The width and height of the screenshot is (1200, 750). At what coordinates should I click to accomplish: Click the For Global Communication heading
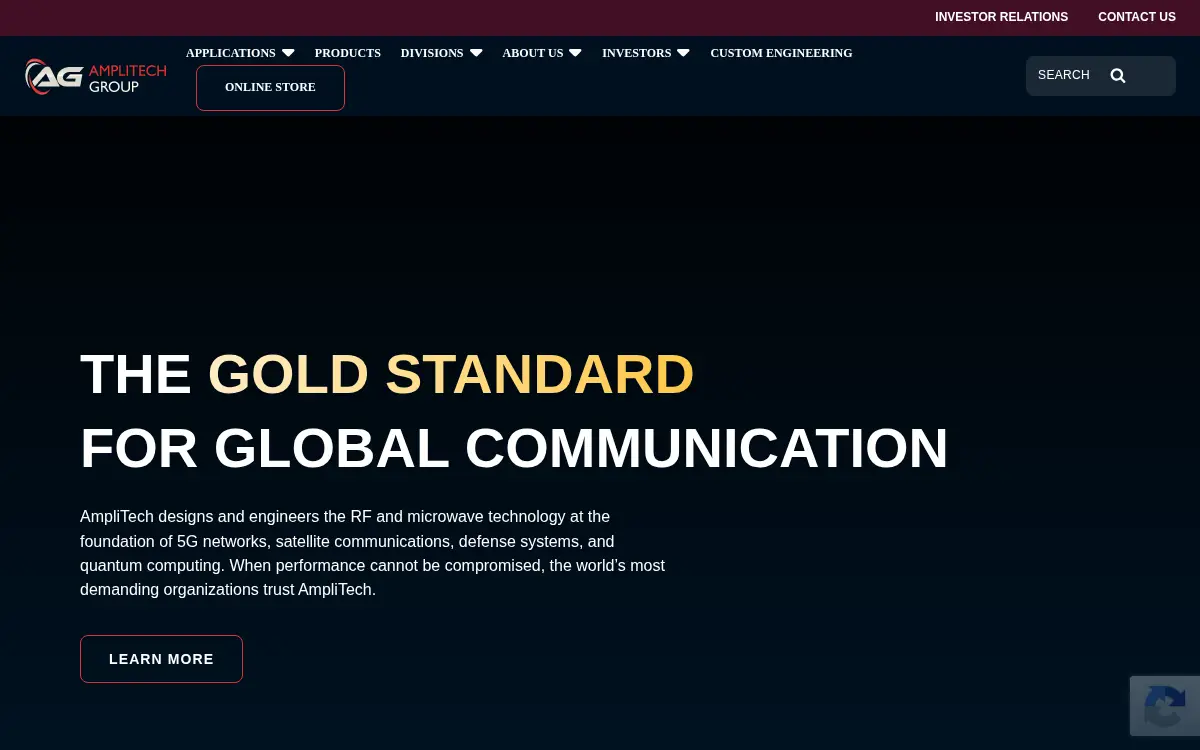coord(514,448)
